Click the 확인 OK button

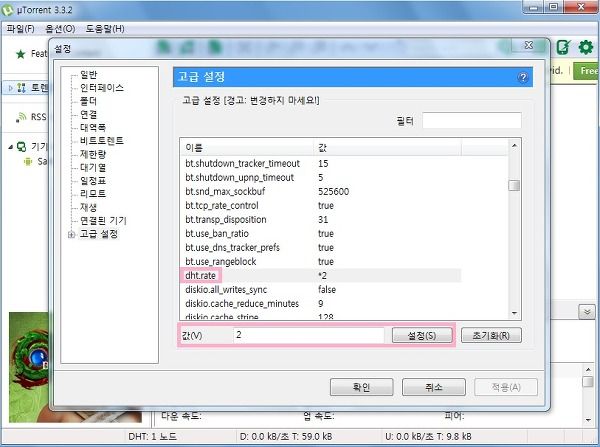coord(362,387)
